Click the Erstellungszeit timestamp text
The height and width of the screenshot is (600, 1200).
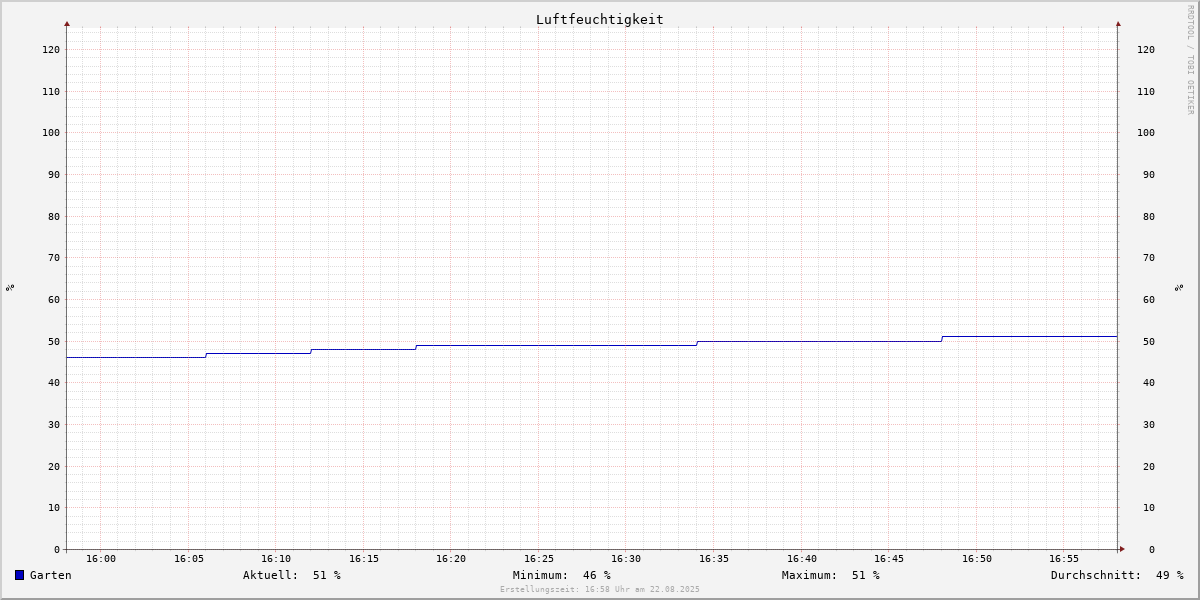tap(600, 589)
